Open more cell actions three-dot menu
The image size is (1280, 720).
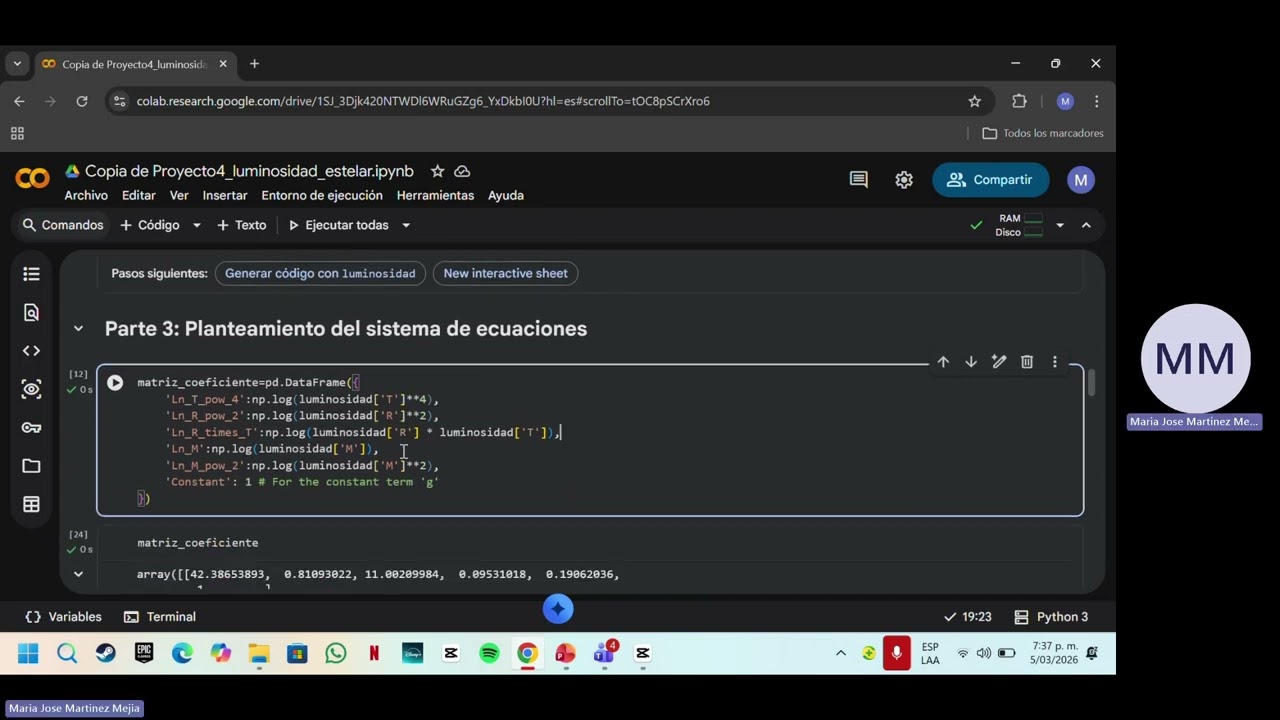[x=1054, y=362]
